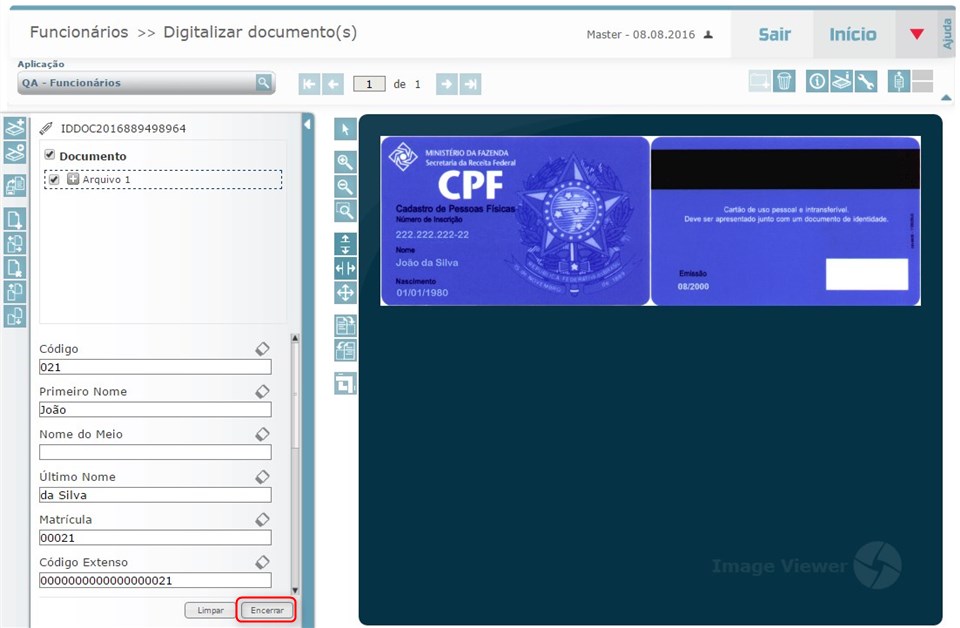
Task: Open the red dropdown arrow near Início
Action: (917, 33)
